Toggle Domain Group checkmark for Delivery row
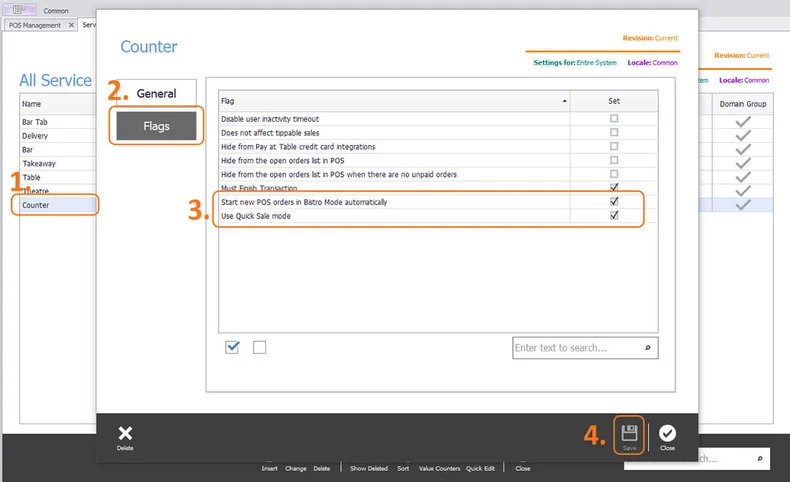 click(x=743, y=135)
